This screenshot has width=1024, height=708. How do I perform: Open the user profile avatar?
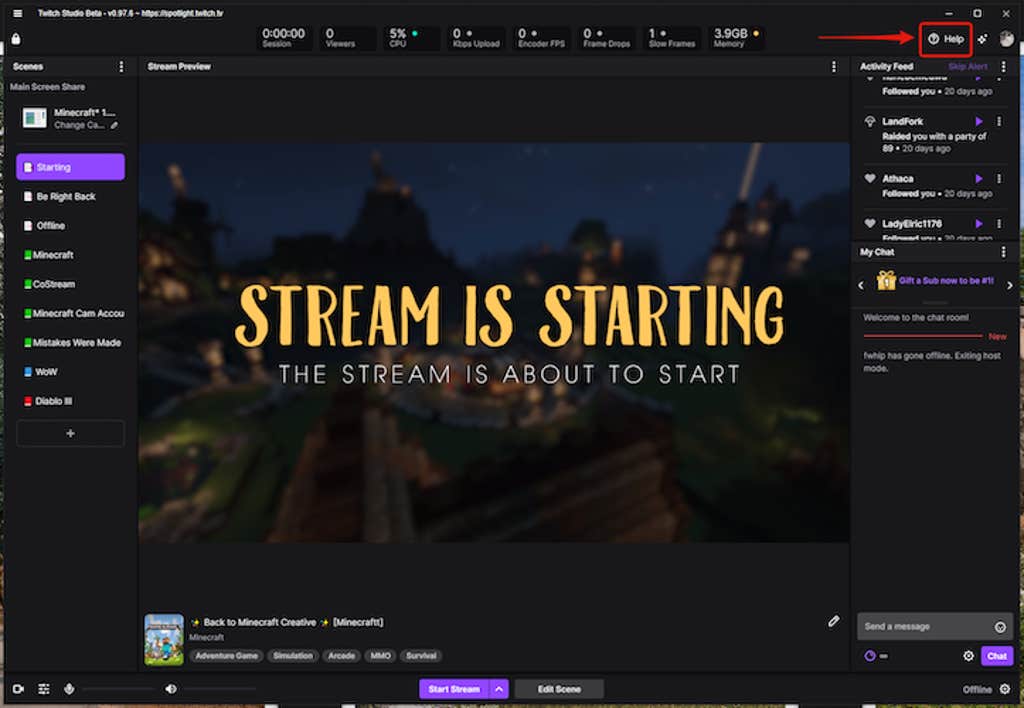click(x=1006, y=39)
